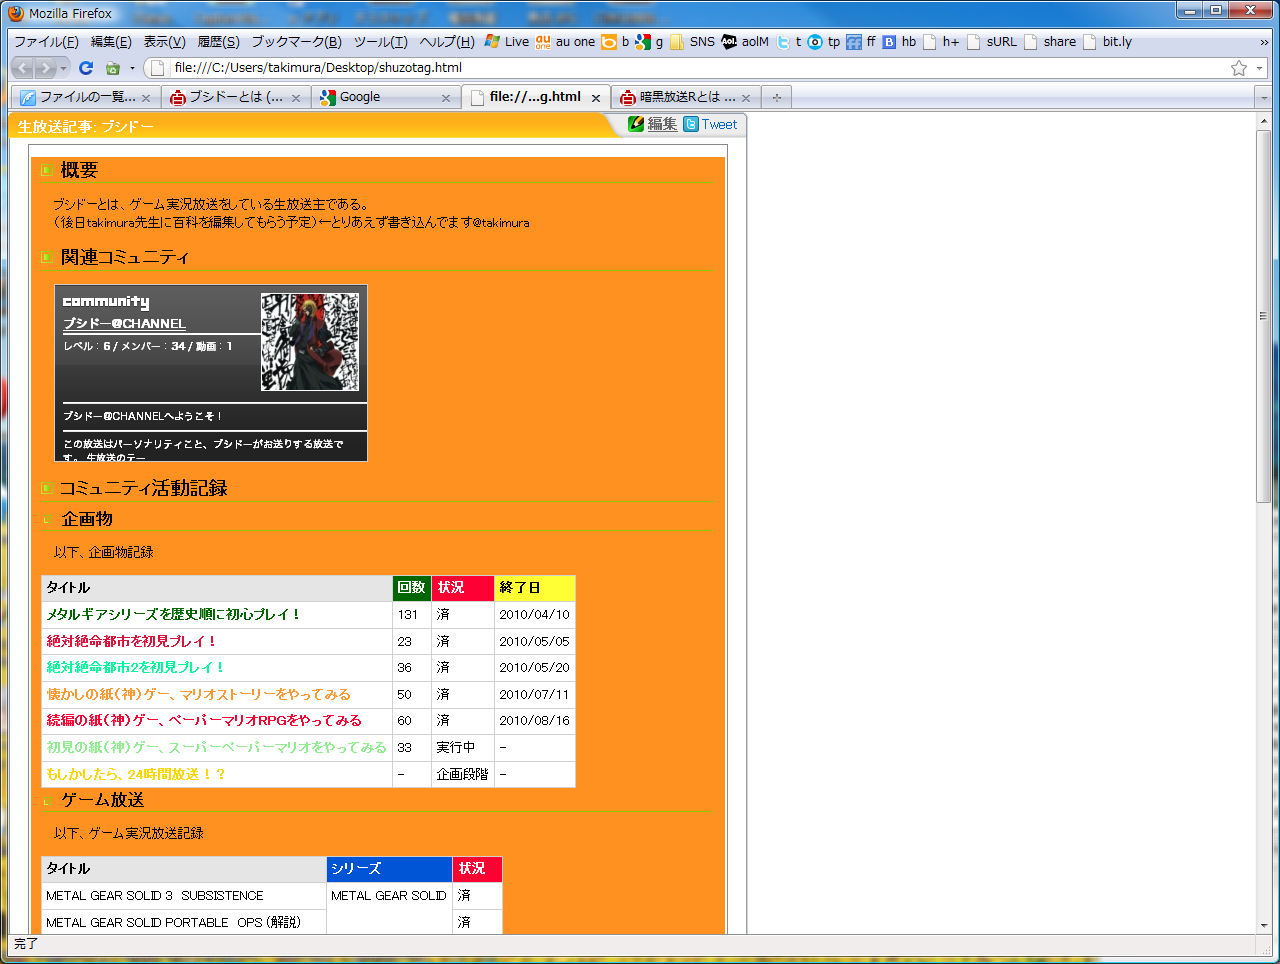Reload the page with the refresh icon
Image resolution: width=1280 pixels, height=964 pixels.
86,68
